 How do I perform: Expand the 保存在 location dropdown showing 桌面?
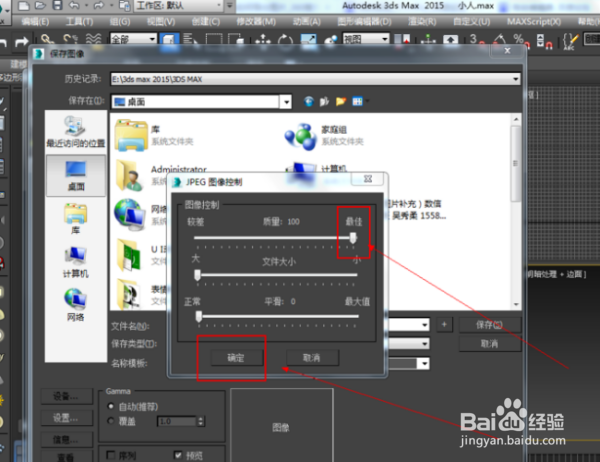coord(286,102)
